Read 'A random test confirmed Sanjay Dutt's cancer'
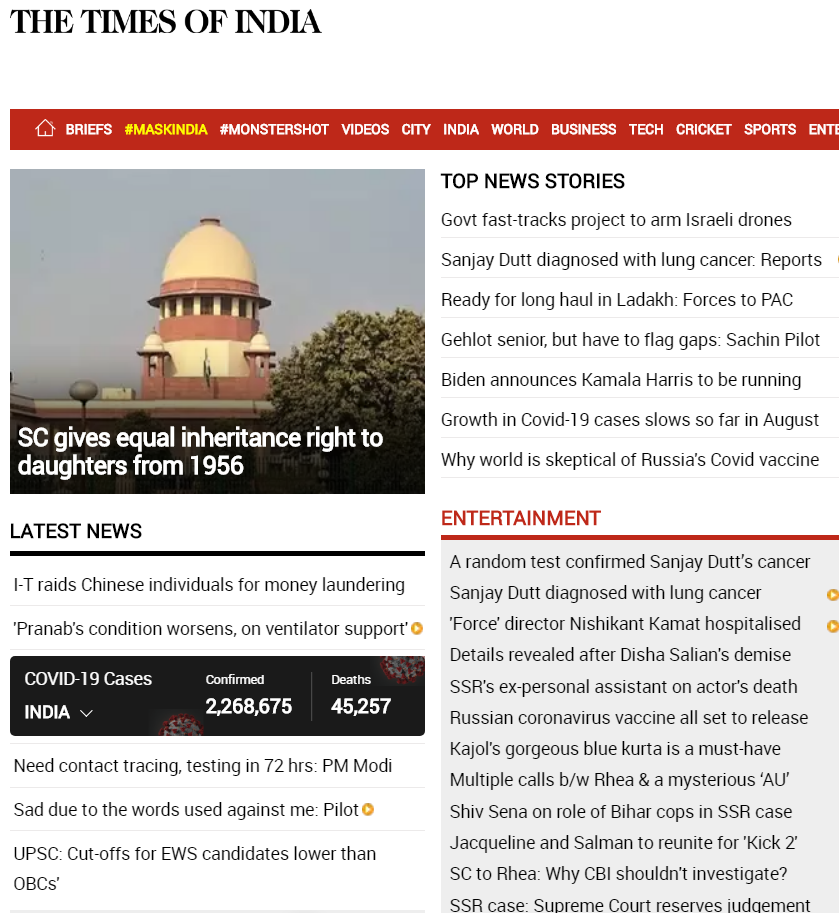This screenshot has width=839, height=913. click(x=629, y=562)
